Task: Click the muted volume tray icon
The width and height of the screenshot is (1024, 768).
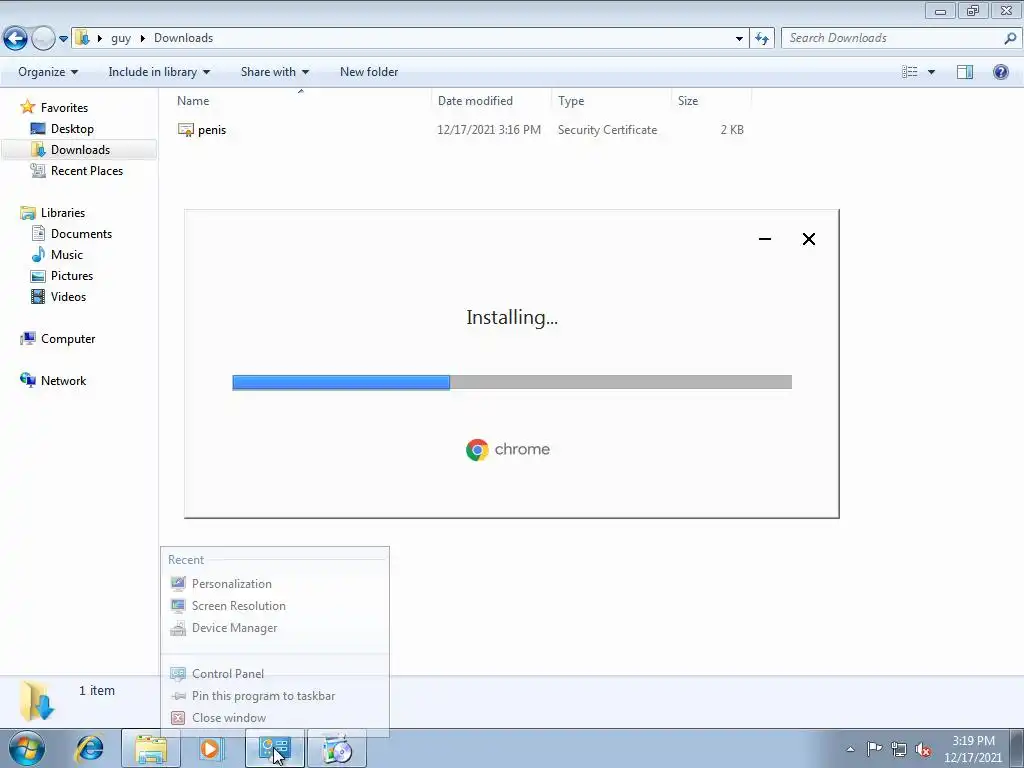Action: [923, 749]
